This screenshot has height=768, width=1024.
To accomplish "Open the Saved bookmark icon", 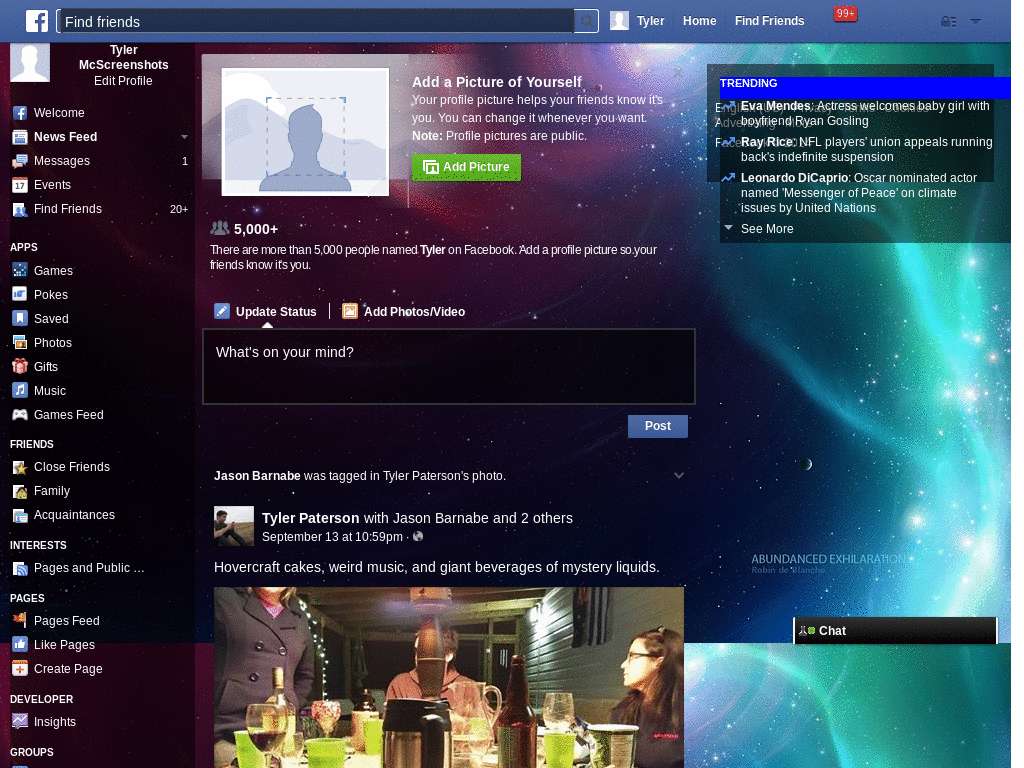I will click(x=20, y=318).
